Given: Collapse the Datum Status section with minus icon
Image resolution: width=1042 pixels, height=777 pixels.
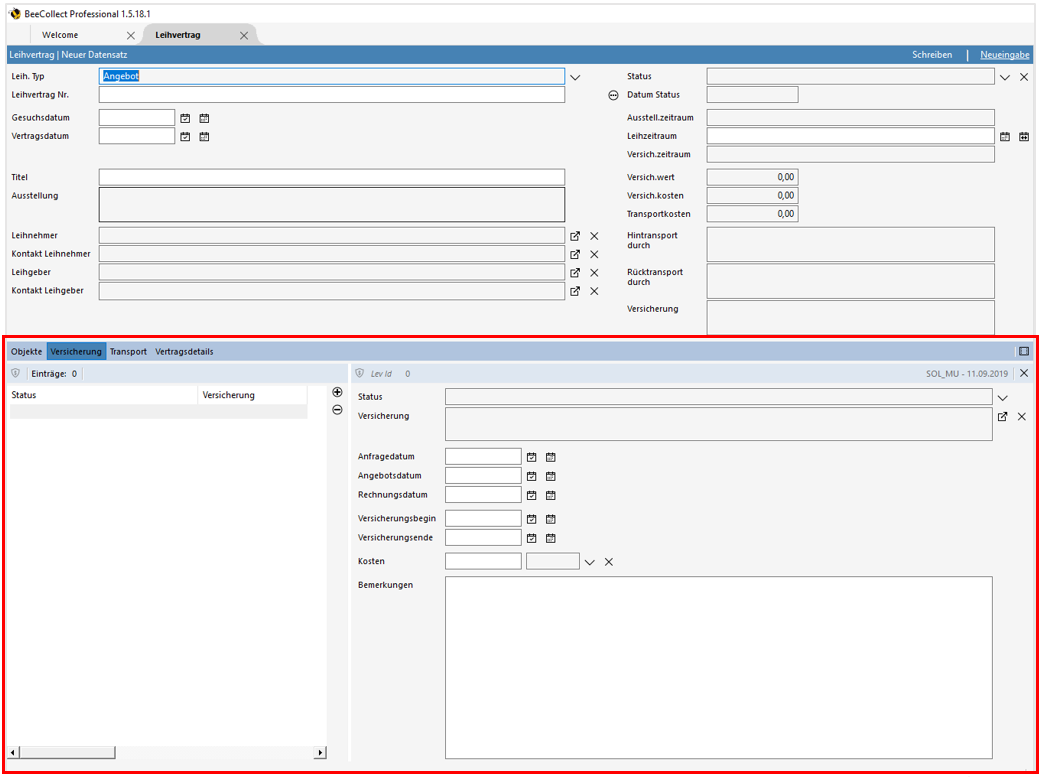Looking at the screenshot, I should click(x=613, y=95).
